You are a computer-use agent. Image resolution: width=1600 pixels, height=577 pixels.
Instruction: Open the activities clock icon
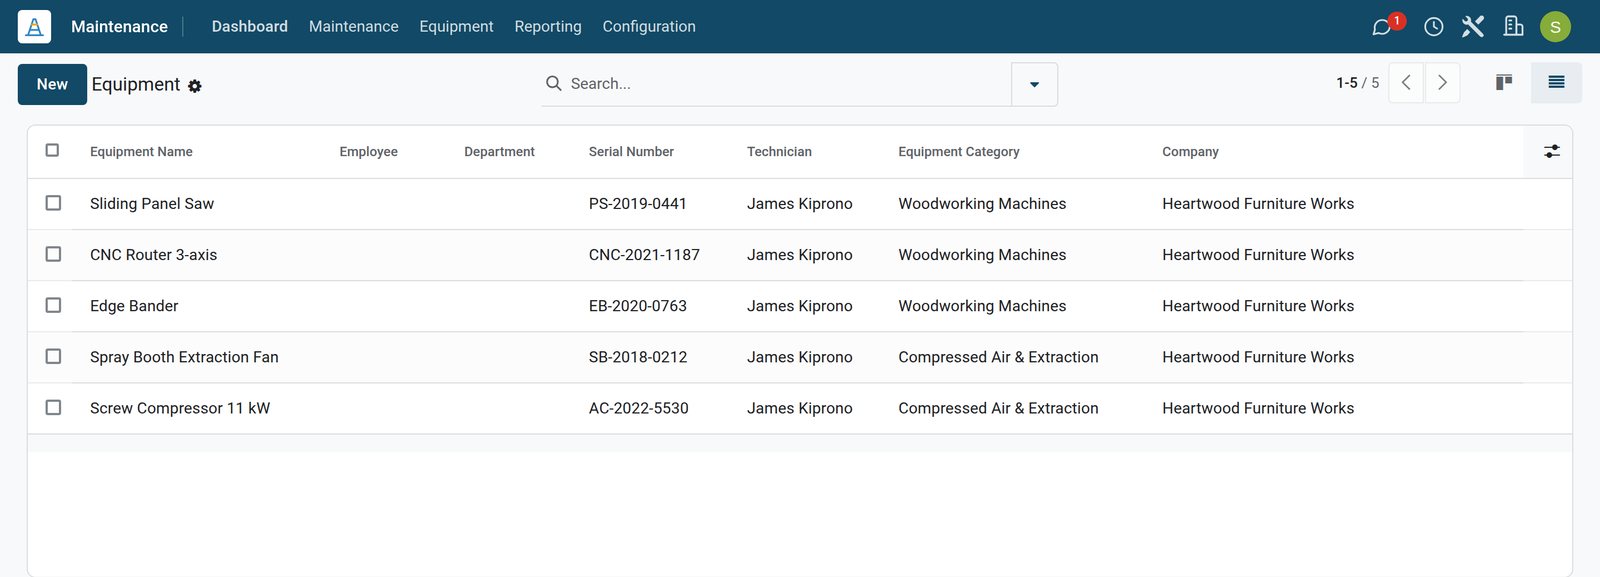1433,27
